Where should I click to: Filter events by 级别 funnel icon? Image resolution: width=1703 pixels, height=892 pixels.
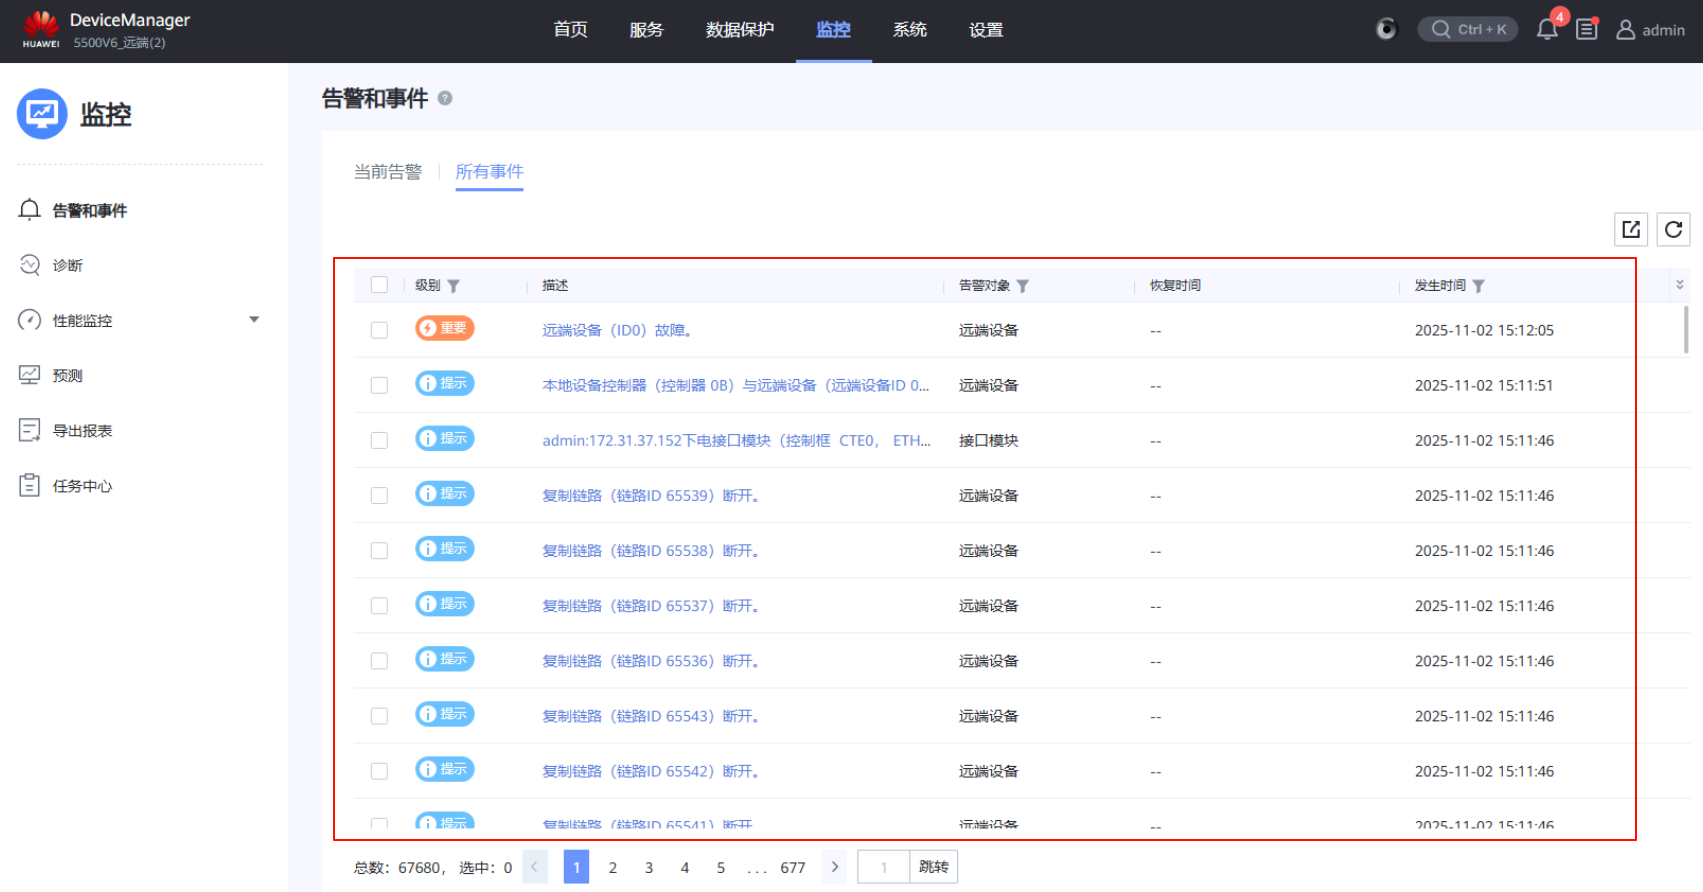pyautogui.click(x=454, y=286)
